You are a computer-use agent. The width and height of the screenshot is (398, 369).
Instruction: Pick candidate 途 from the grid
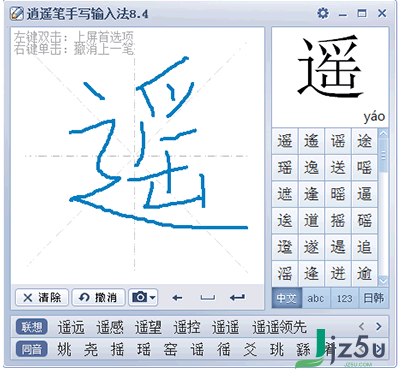click(x=364, y=141)
